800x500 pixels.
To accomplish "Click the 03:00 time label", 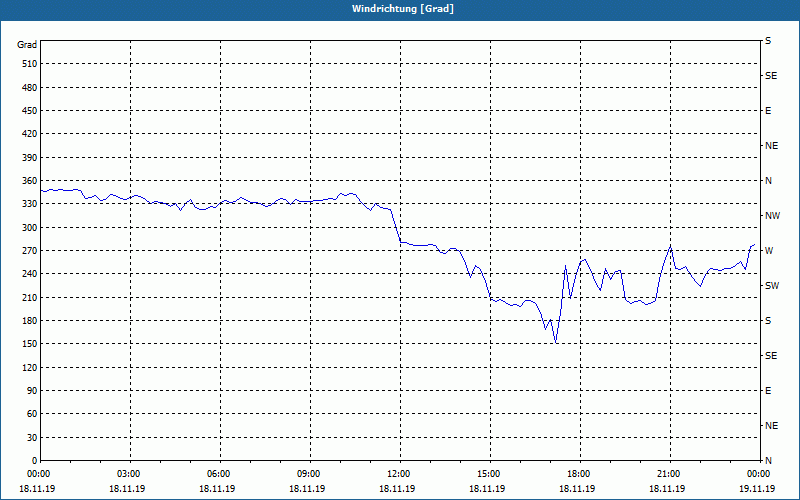I will point(128,474).
